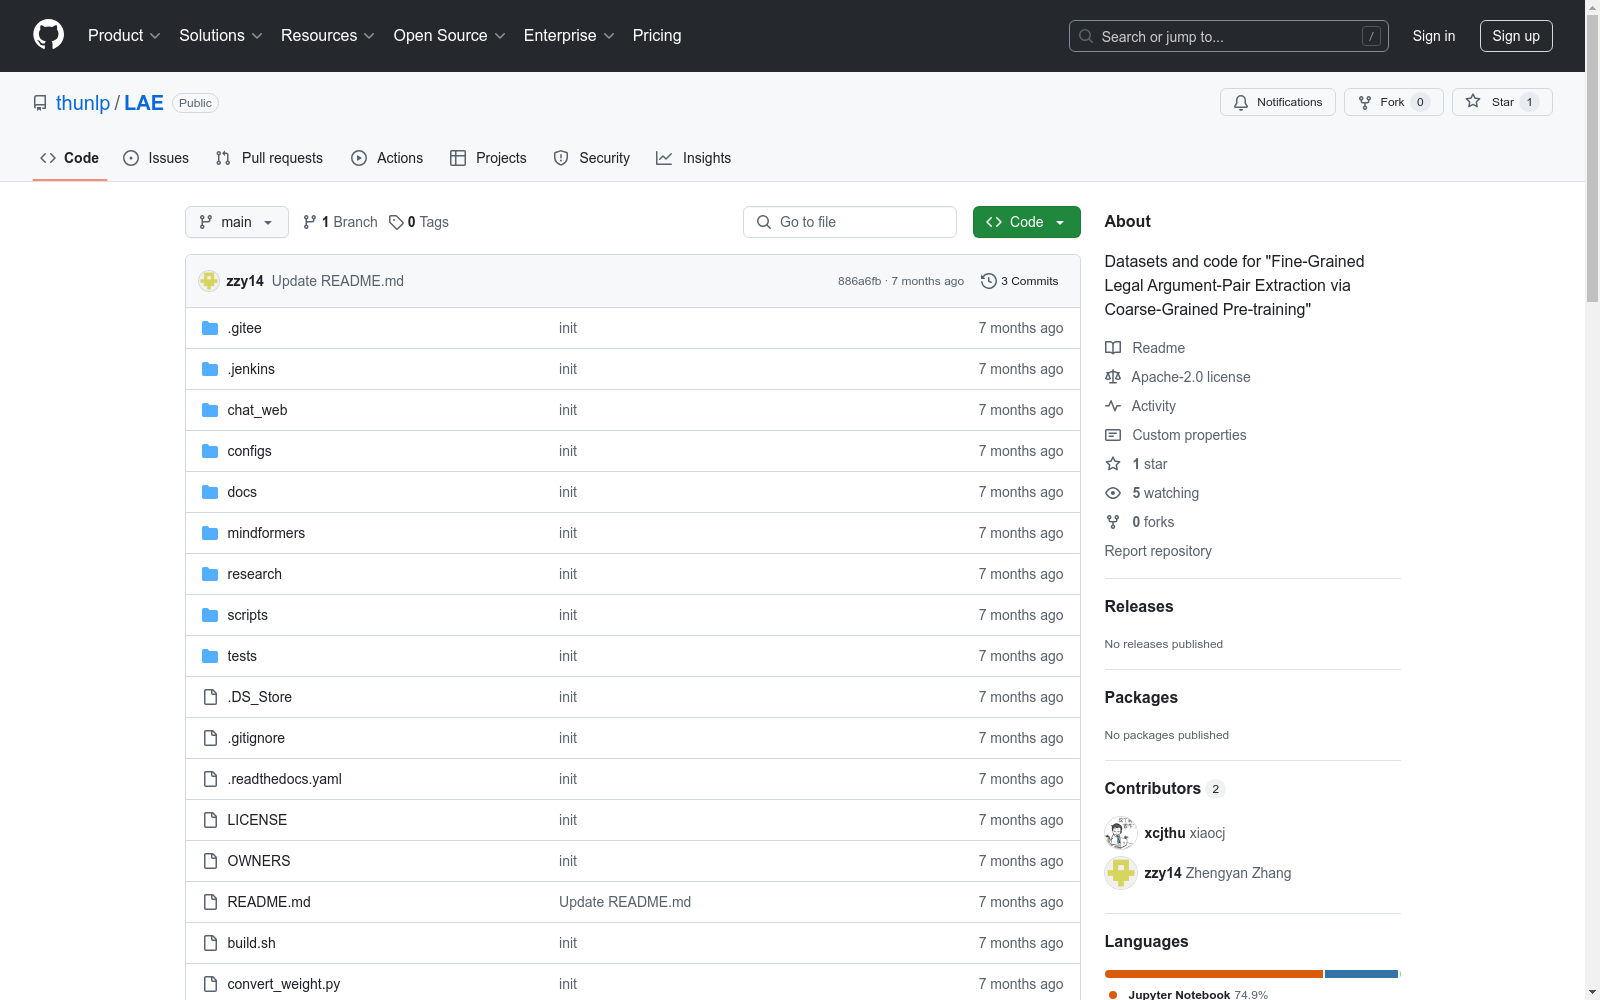Expand the Product menu

(124, 35)
